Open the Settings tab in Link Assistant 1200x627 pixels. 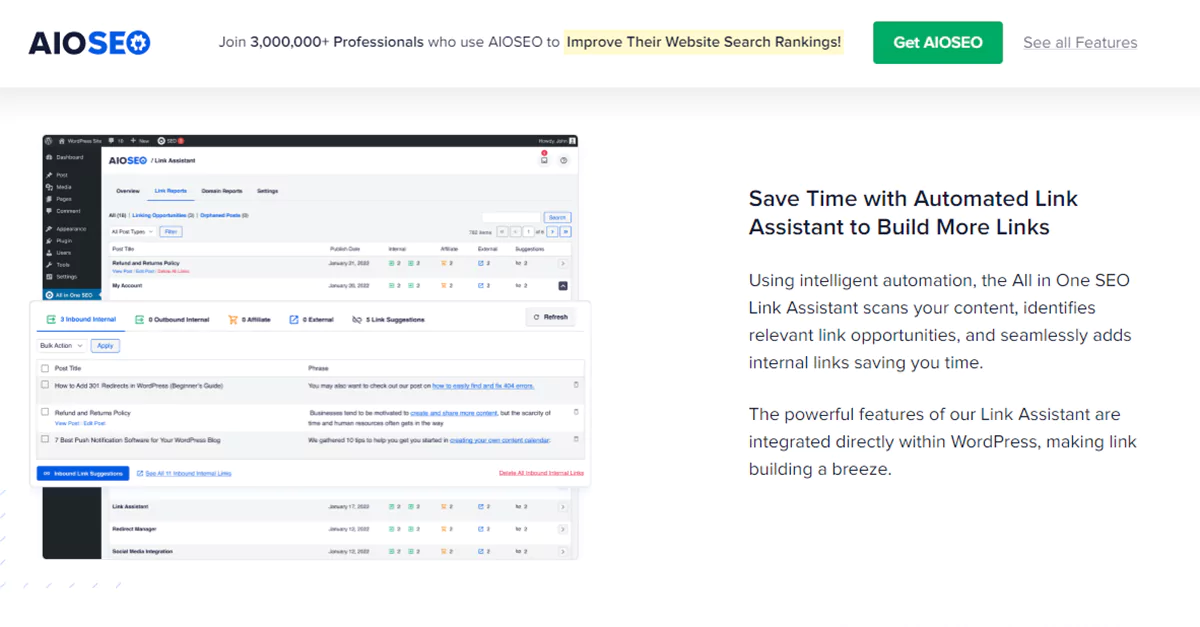pos(267,191)
